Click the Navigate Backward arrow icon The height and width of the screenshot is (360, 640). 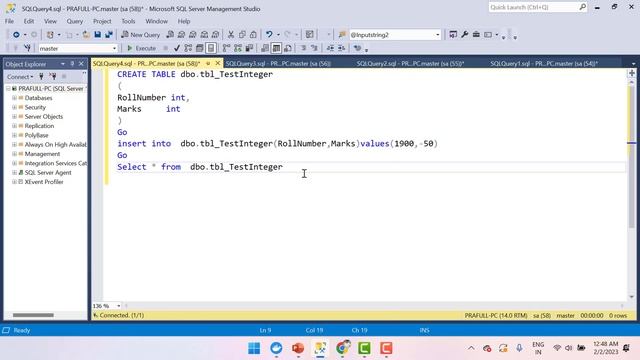click(16, 35)
